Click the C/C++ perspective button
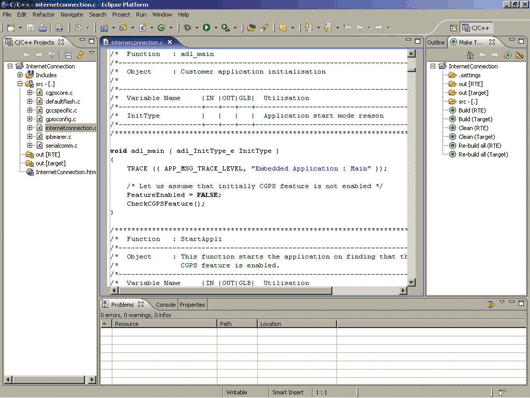 tap(476, 28)
